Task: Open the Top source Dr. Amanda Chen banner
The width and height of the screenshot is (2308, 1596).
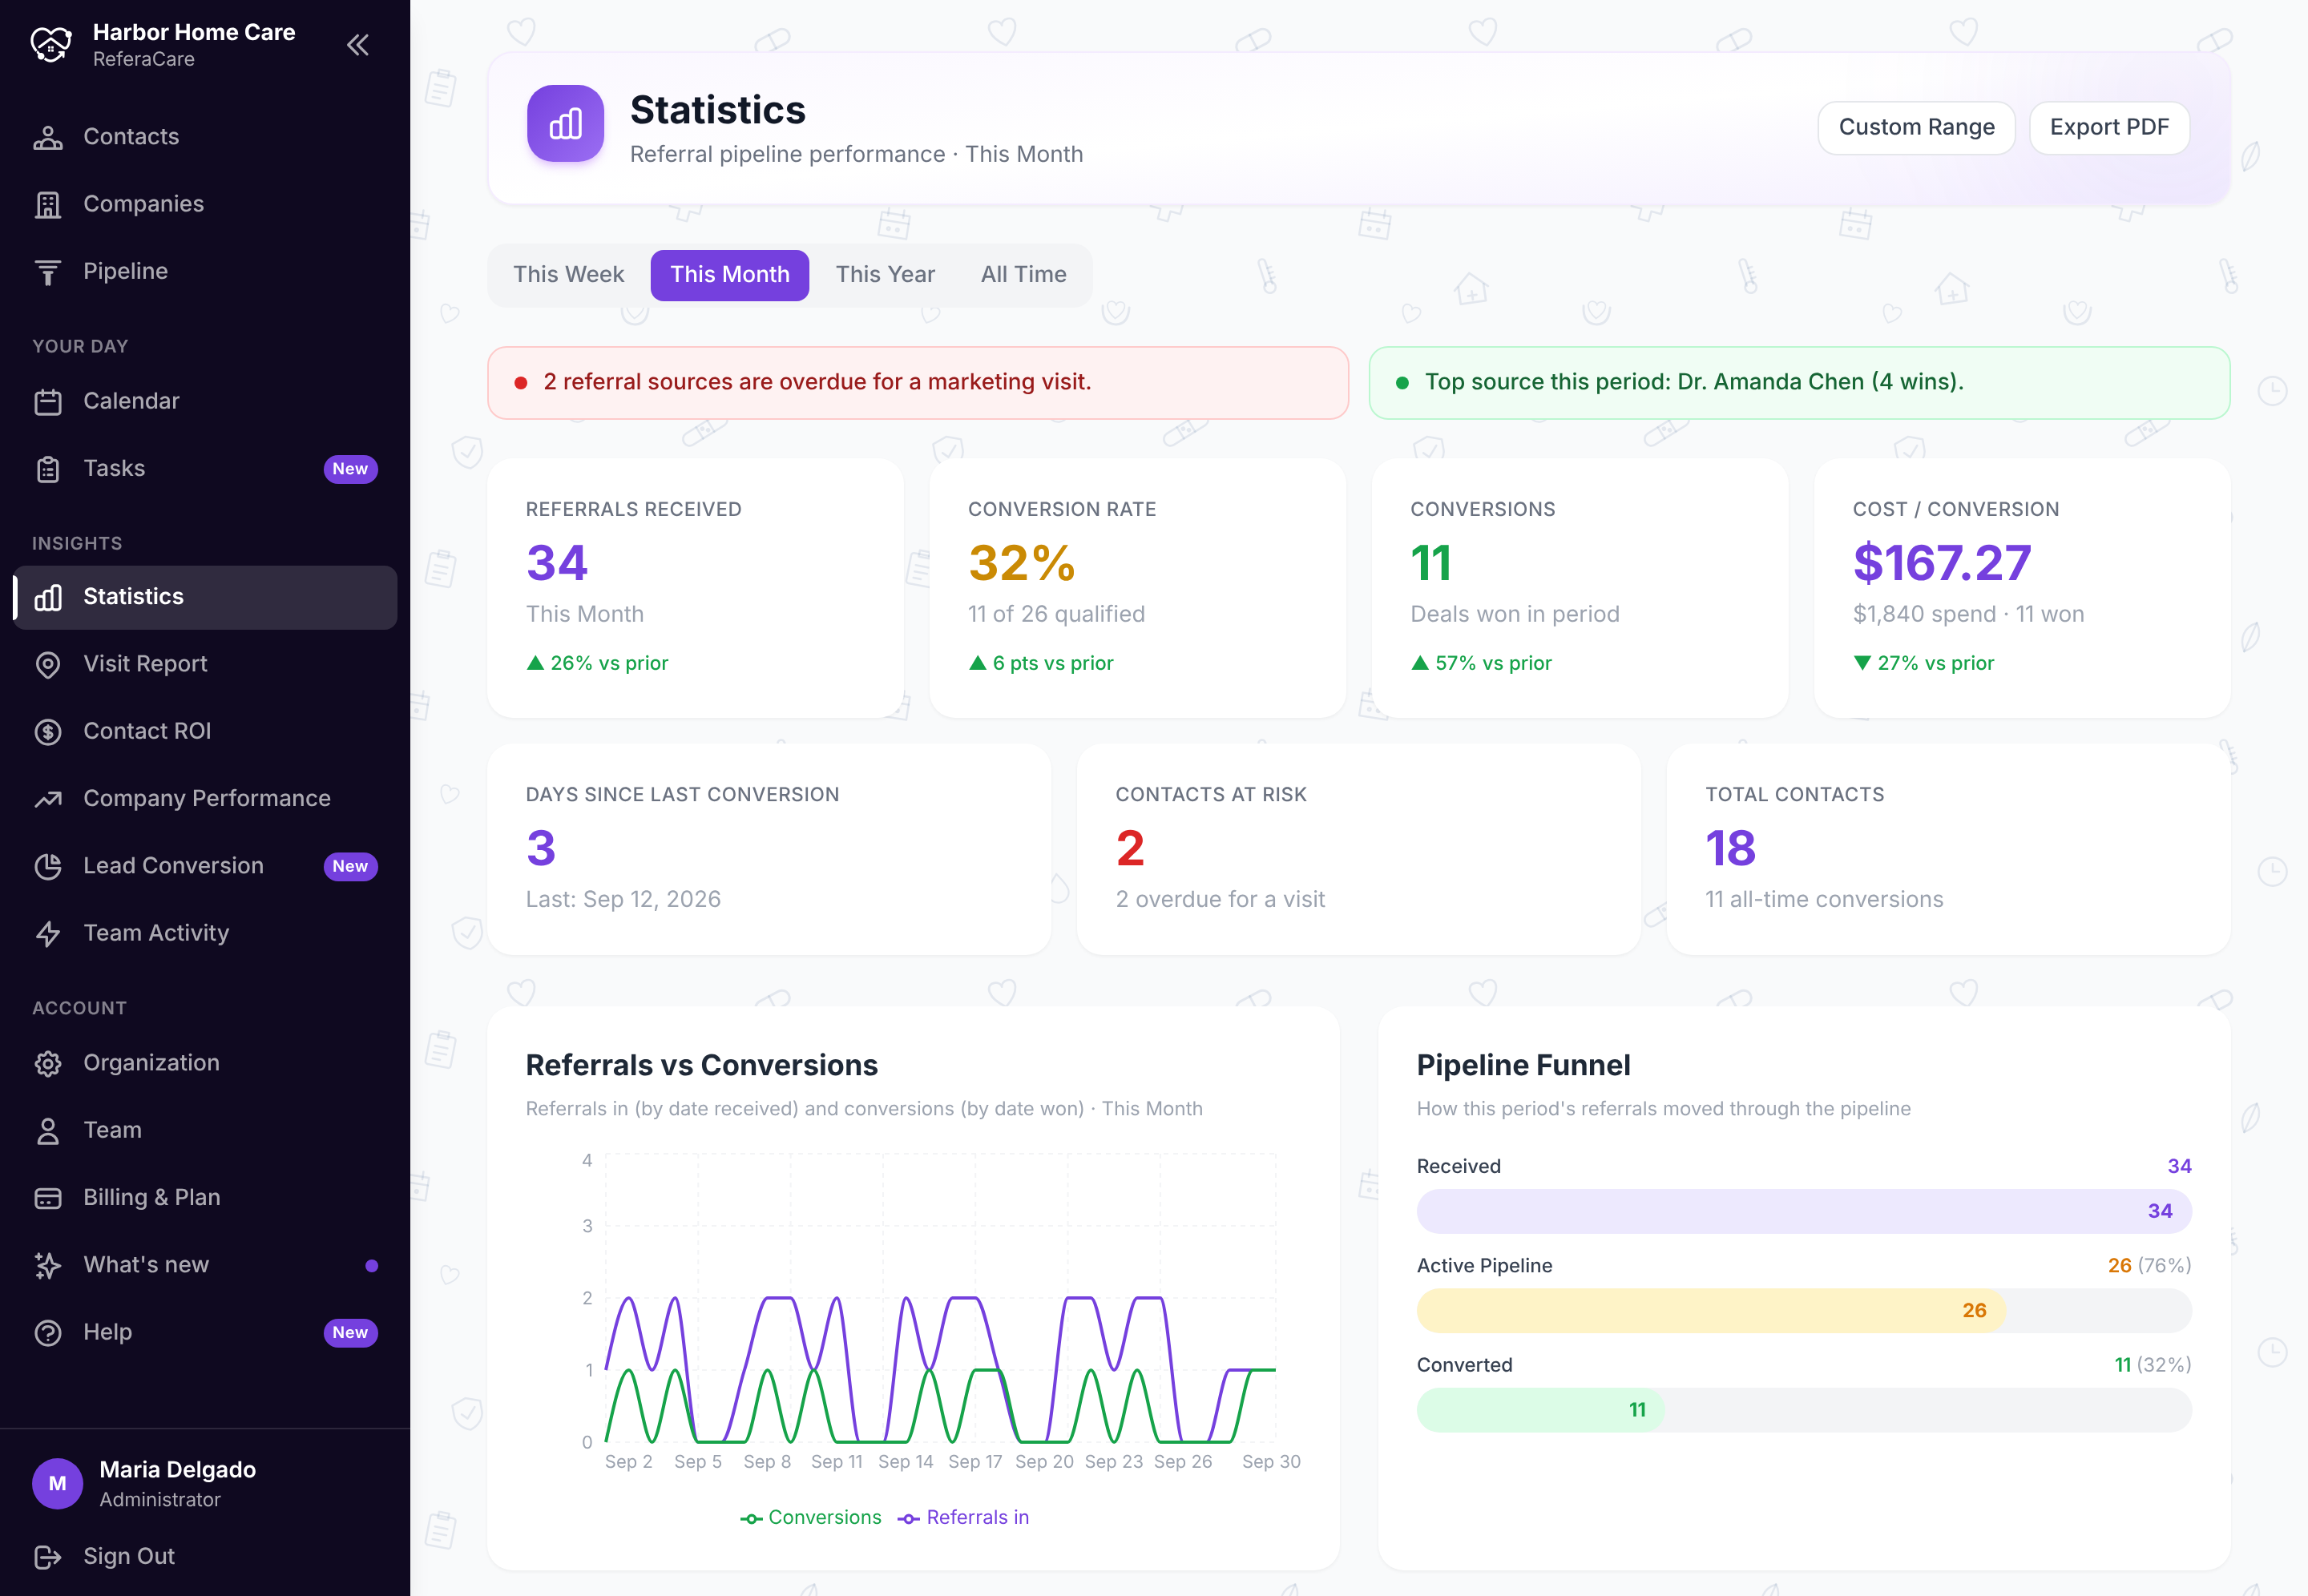Action: coord(1799,382)
